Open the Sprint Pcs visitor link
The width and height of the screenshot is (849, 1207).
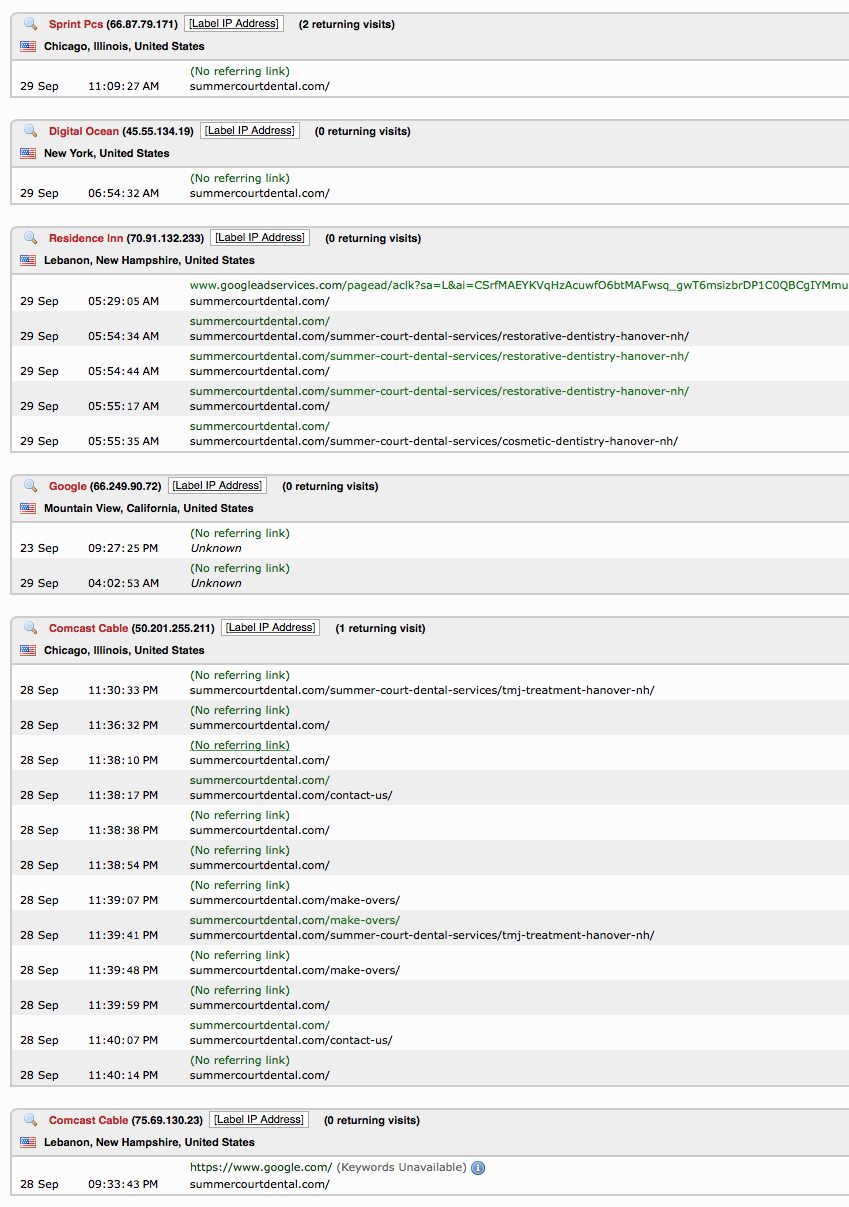[x=76, y=24]
